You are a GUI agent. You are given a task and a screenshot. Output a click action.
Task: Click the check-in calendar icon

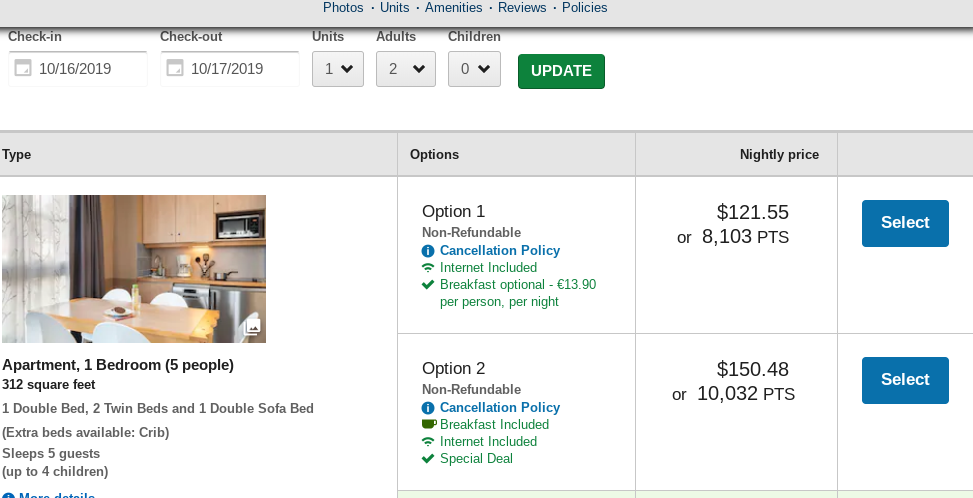24,69
